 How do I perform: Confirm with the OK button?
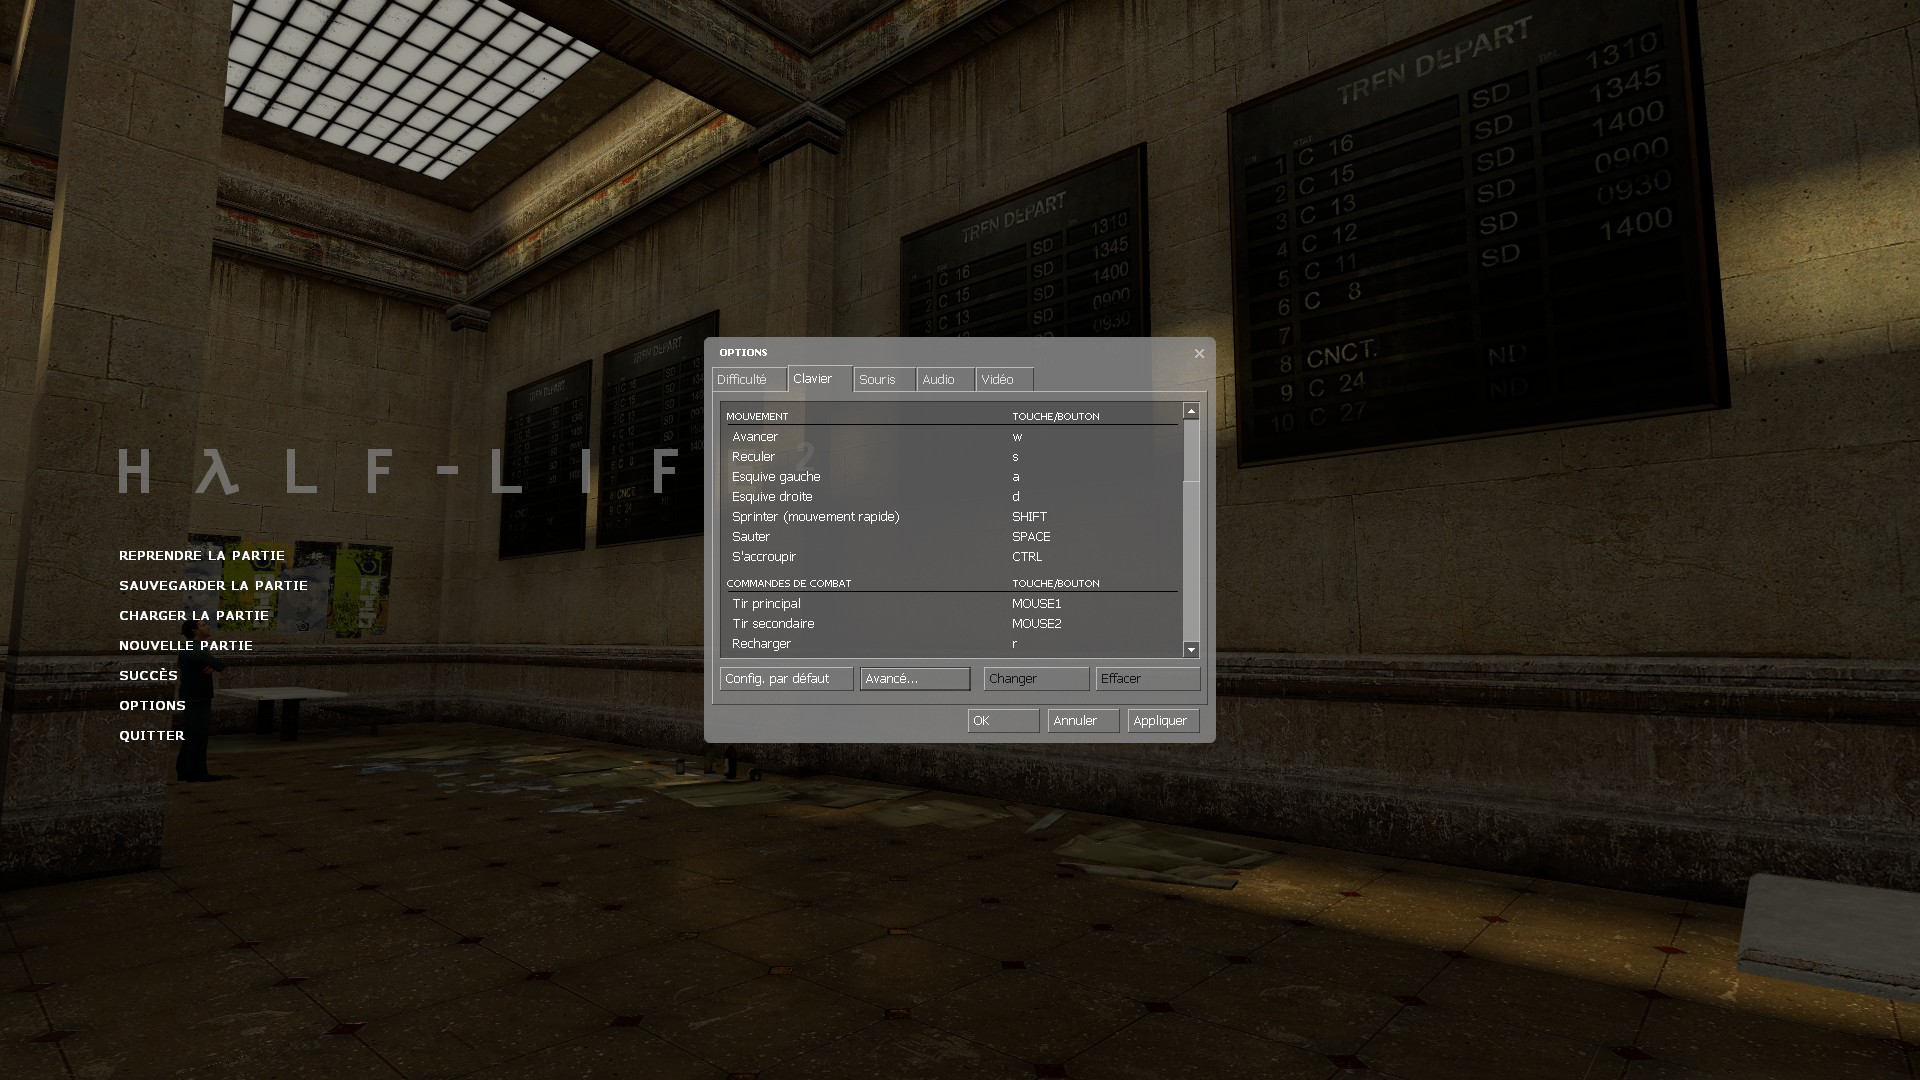tap(1003, 721)
